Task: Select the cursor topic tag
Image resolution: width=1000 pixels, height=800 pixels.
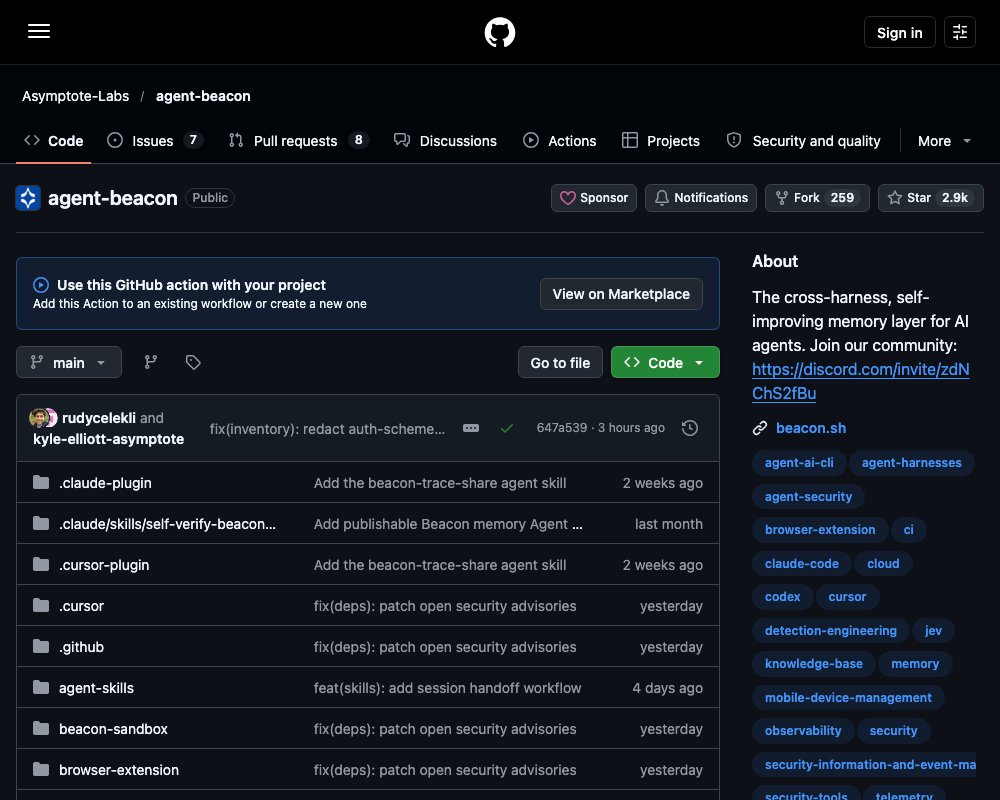Action: pyautogui.click(x=847, y=596)
